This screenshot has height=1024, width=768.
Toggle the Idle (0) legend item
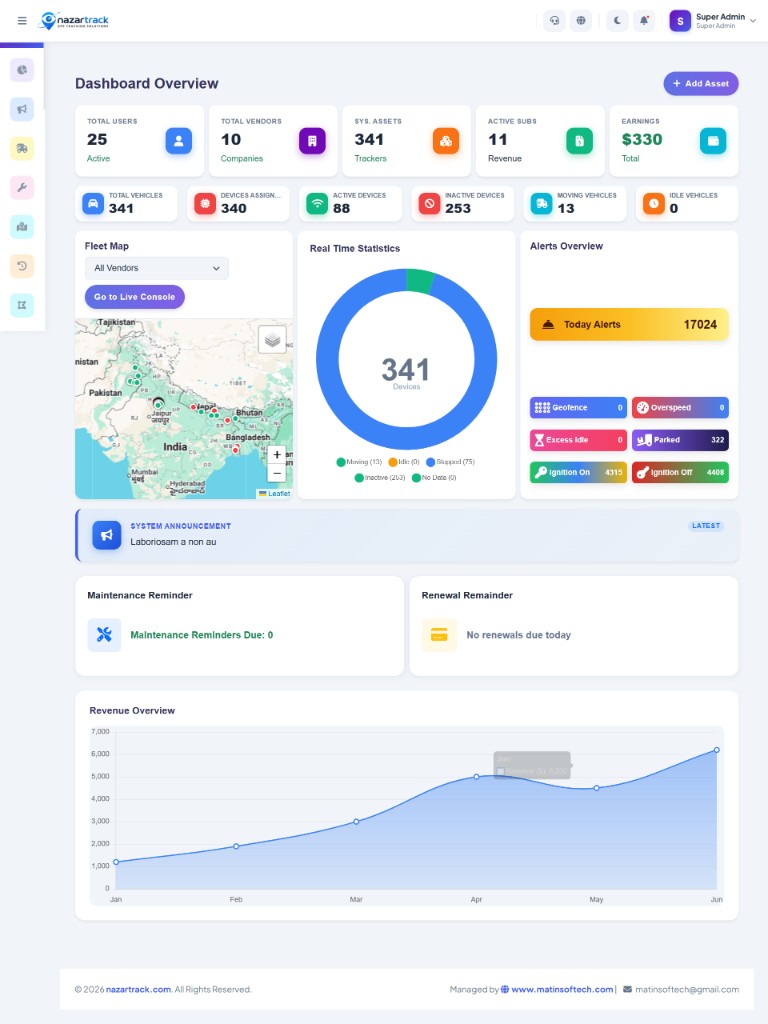tap(404, 462)
